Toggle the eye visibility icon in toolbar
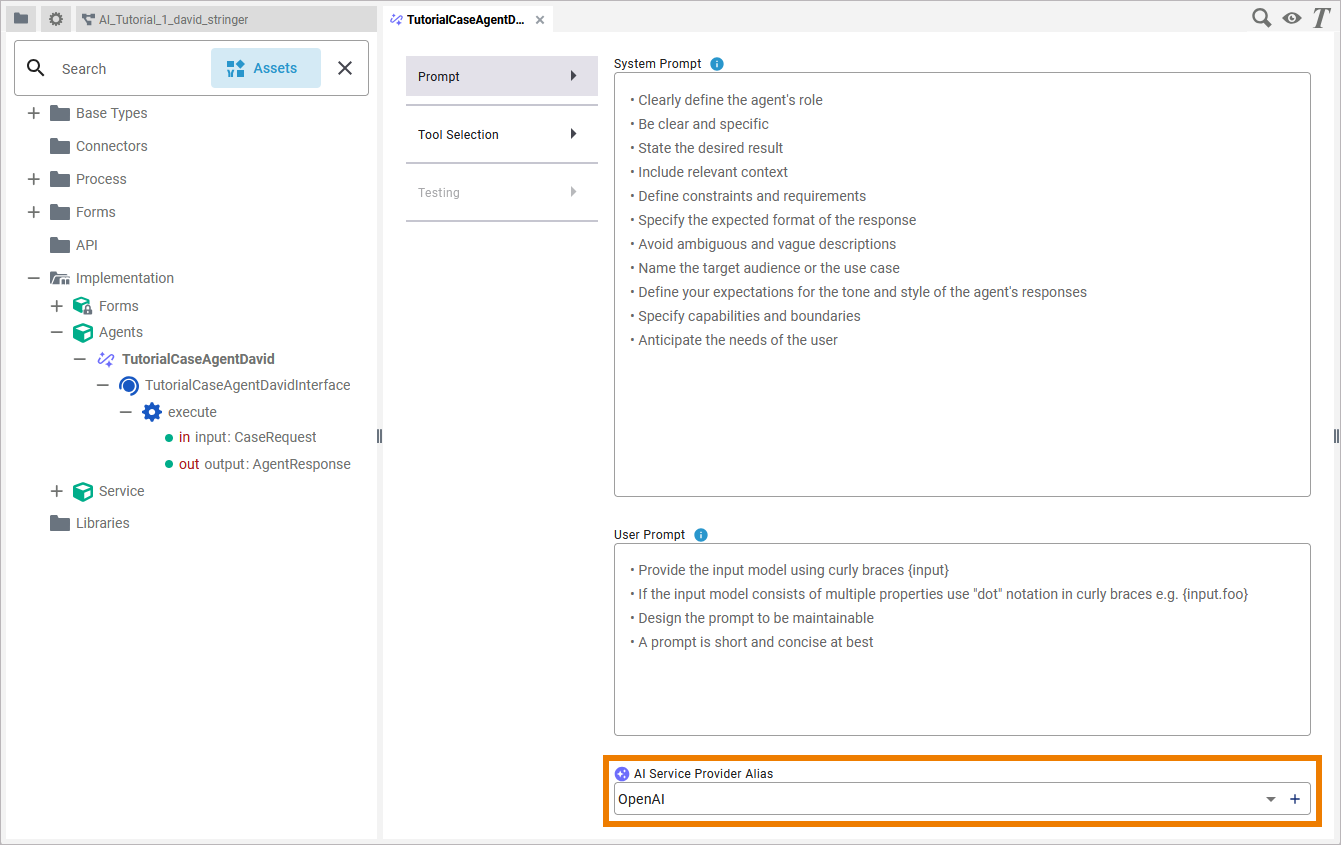 (1292, 18)
